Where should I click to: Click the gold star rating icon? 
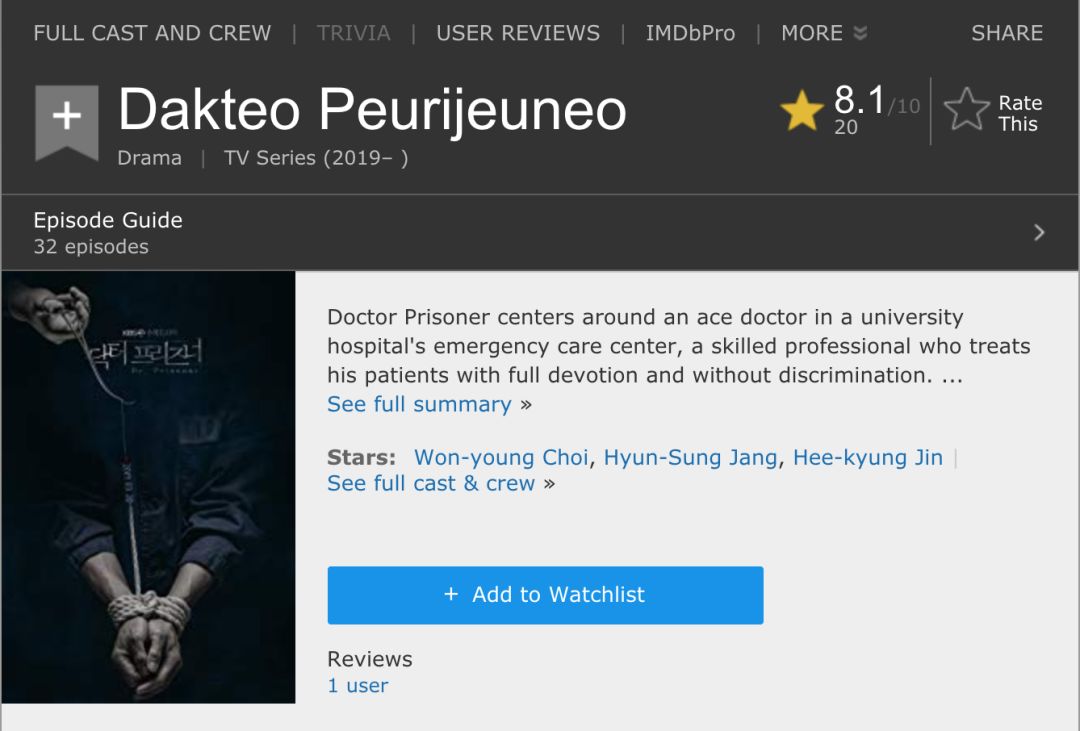[802, 111]
